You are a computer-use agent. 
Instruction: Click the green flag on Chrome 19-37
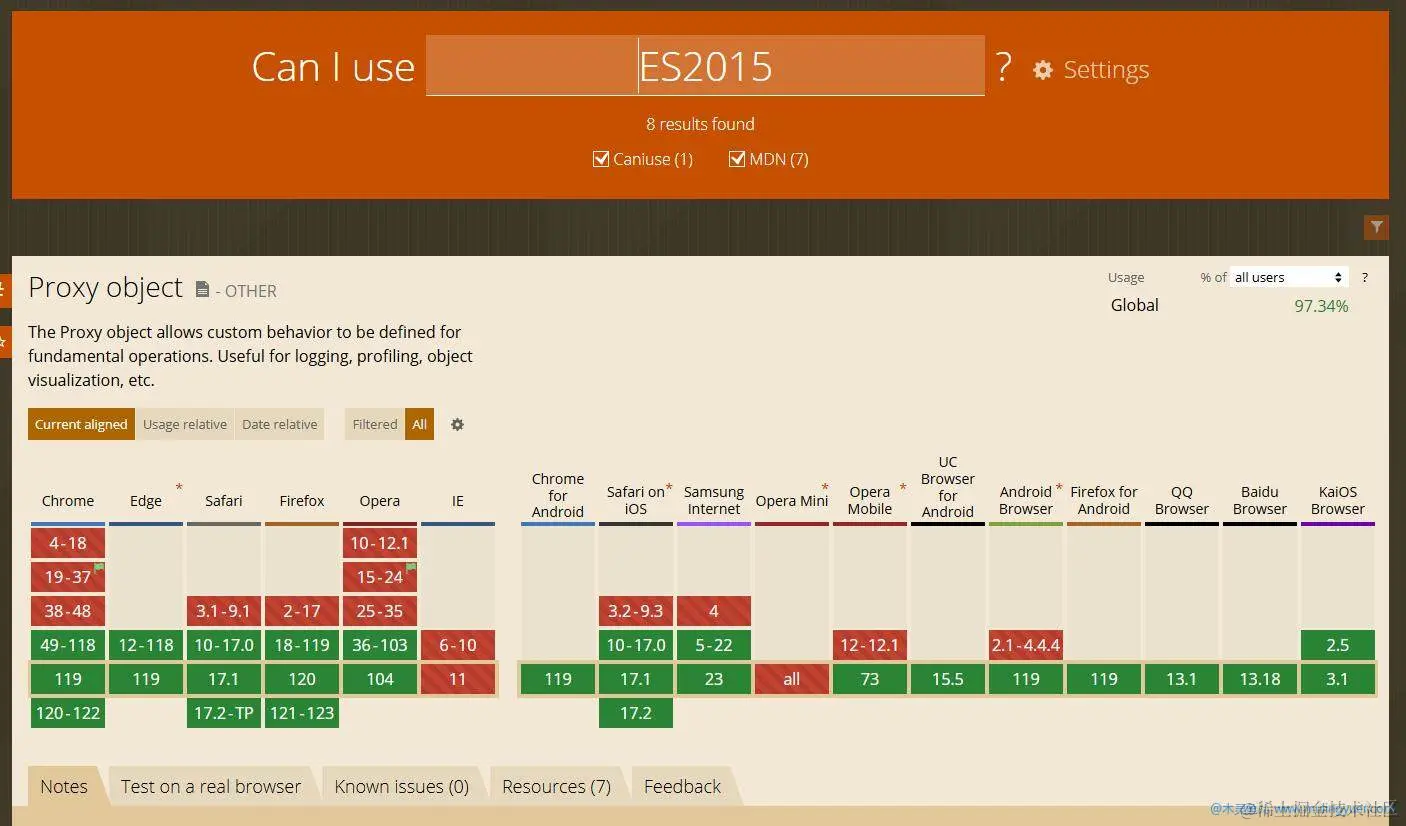coord(99,566)
